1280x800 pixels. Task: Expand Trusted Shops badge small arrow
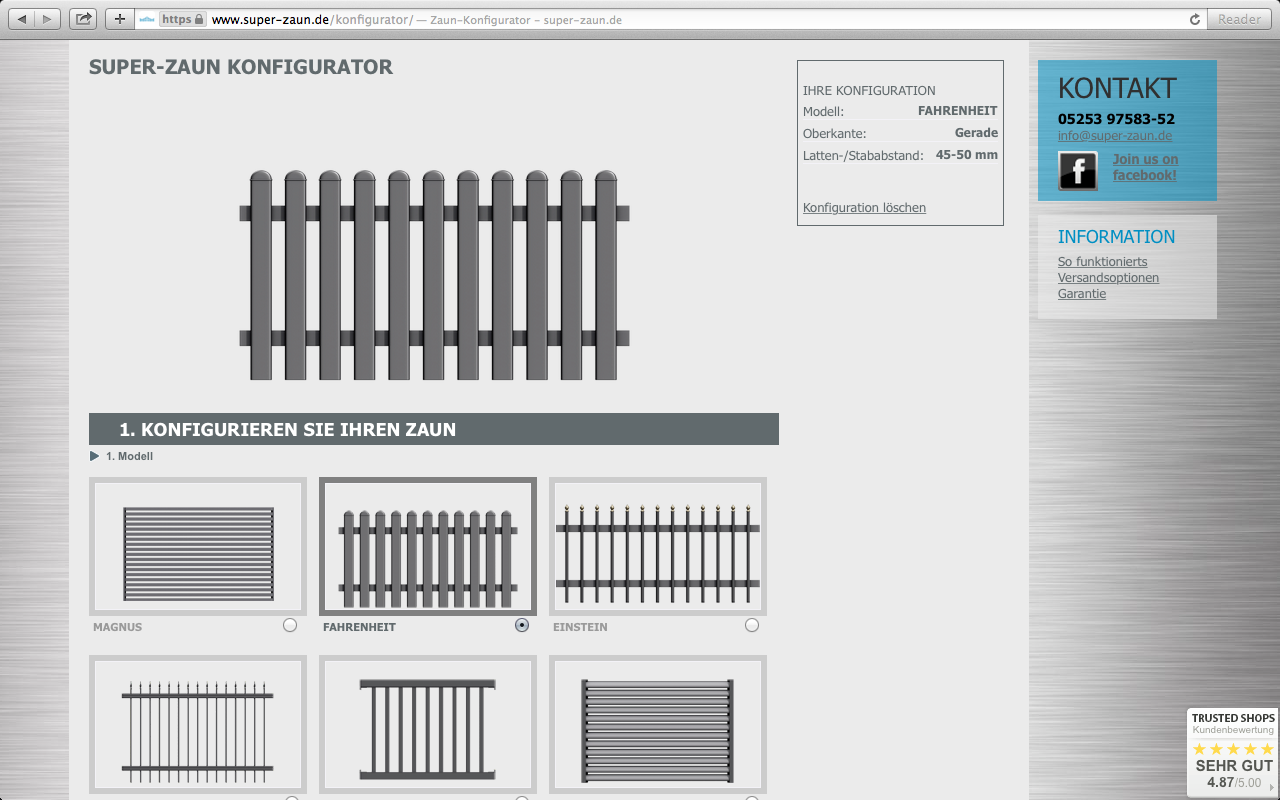(x=1272, y=787)
